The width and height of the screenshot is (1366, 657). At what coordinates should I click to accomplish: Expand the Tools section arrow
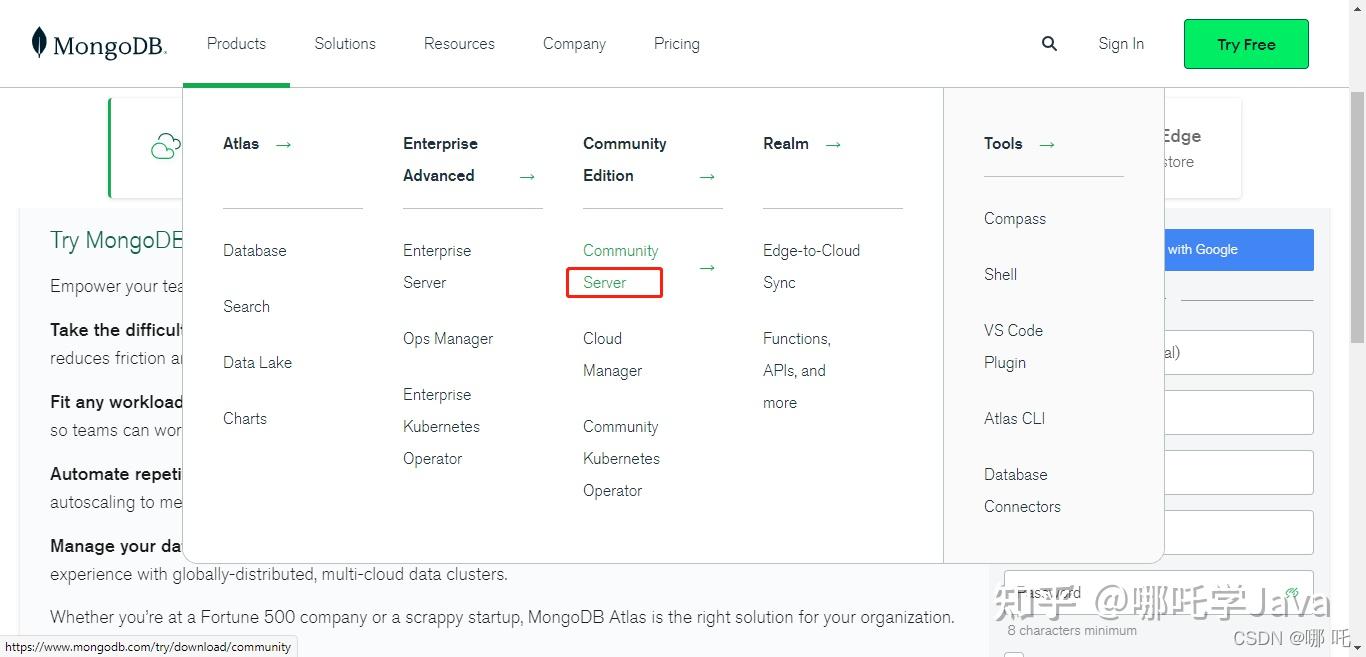(x=1047, y=144)
